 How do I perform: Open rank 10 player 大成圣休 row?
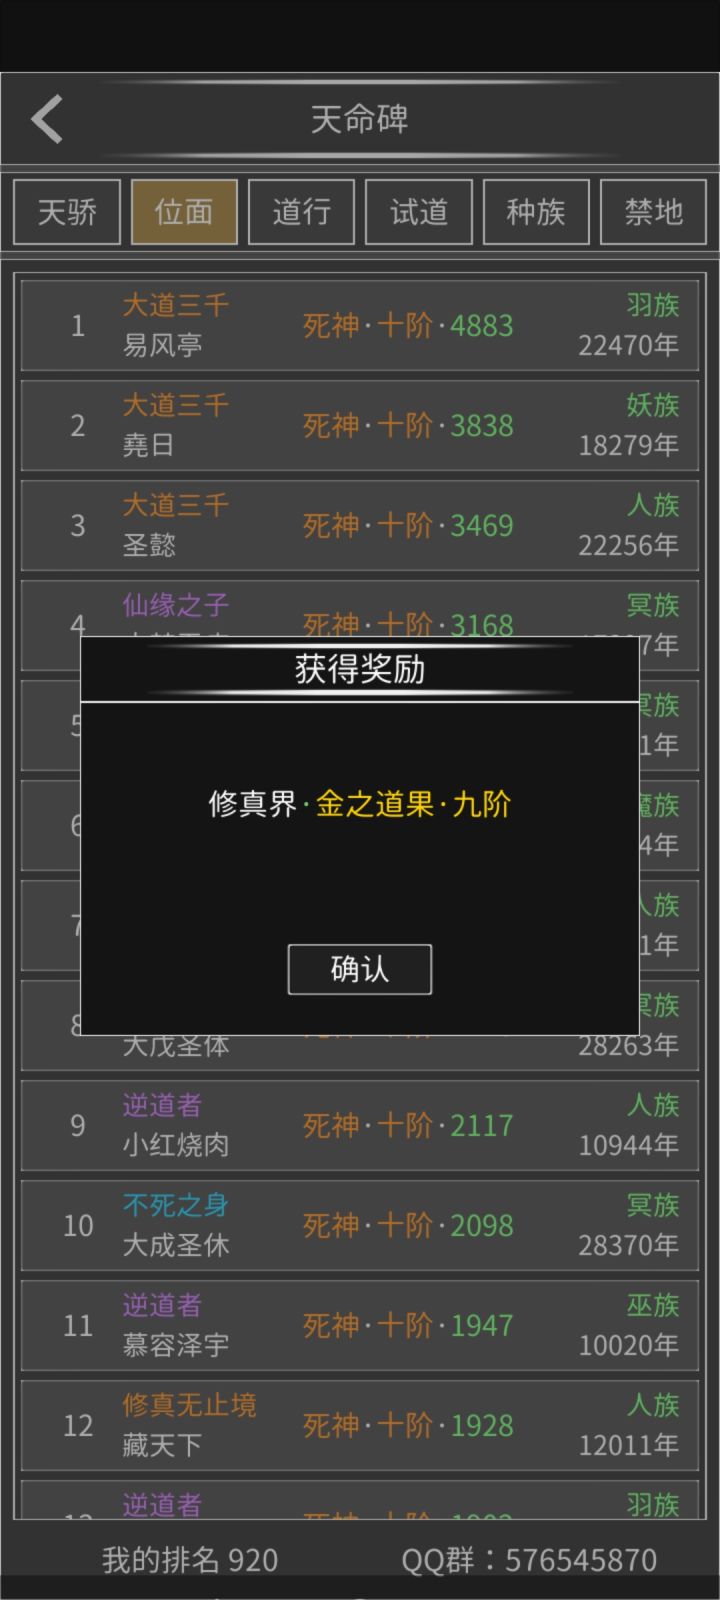(360, 1226)
